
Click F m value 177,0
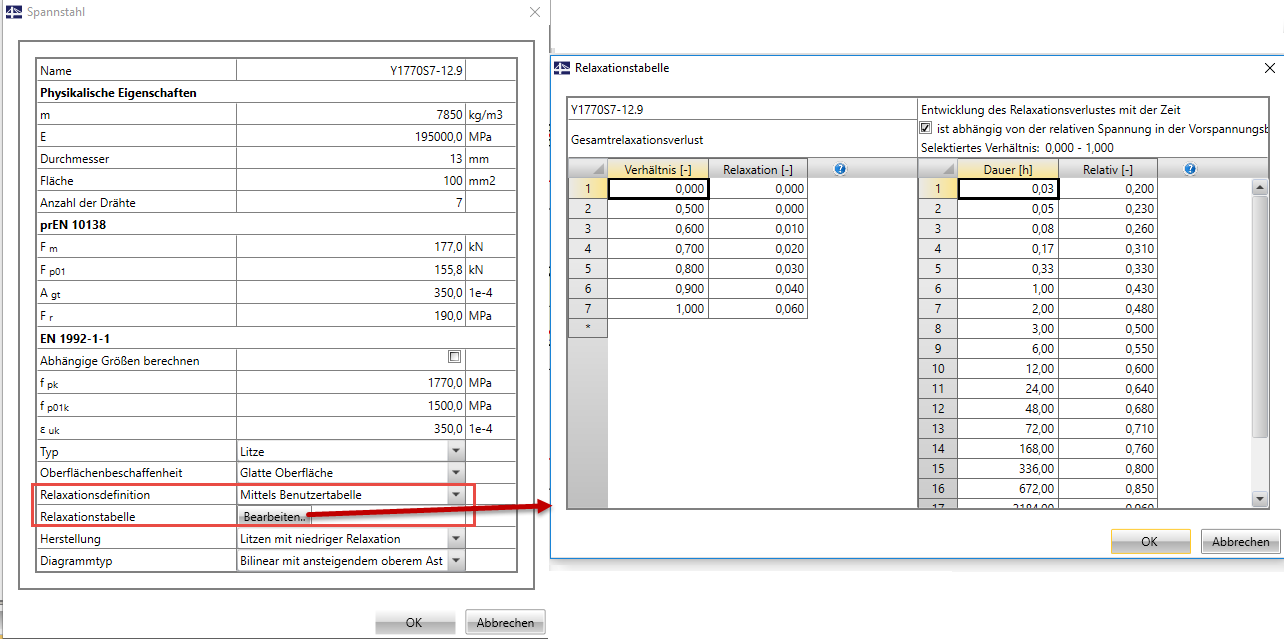pyautogui.click(x=351, y=247)
